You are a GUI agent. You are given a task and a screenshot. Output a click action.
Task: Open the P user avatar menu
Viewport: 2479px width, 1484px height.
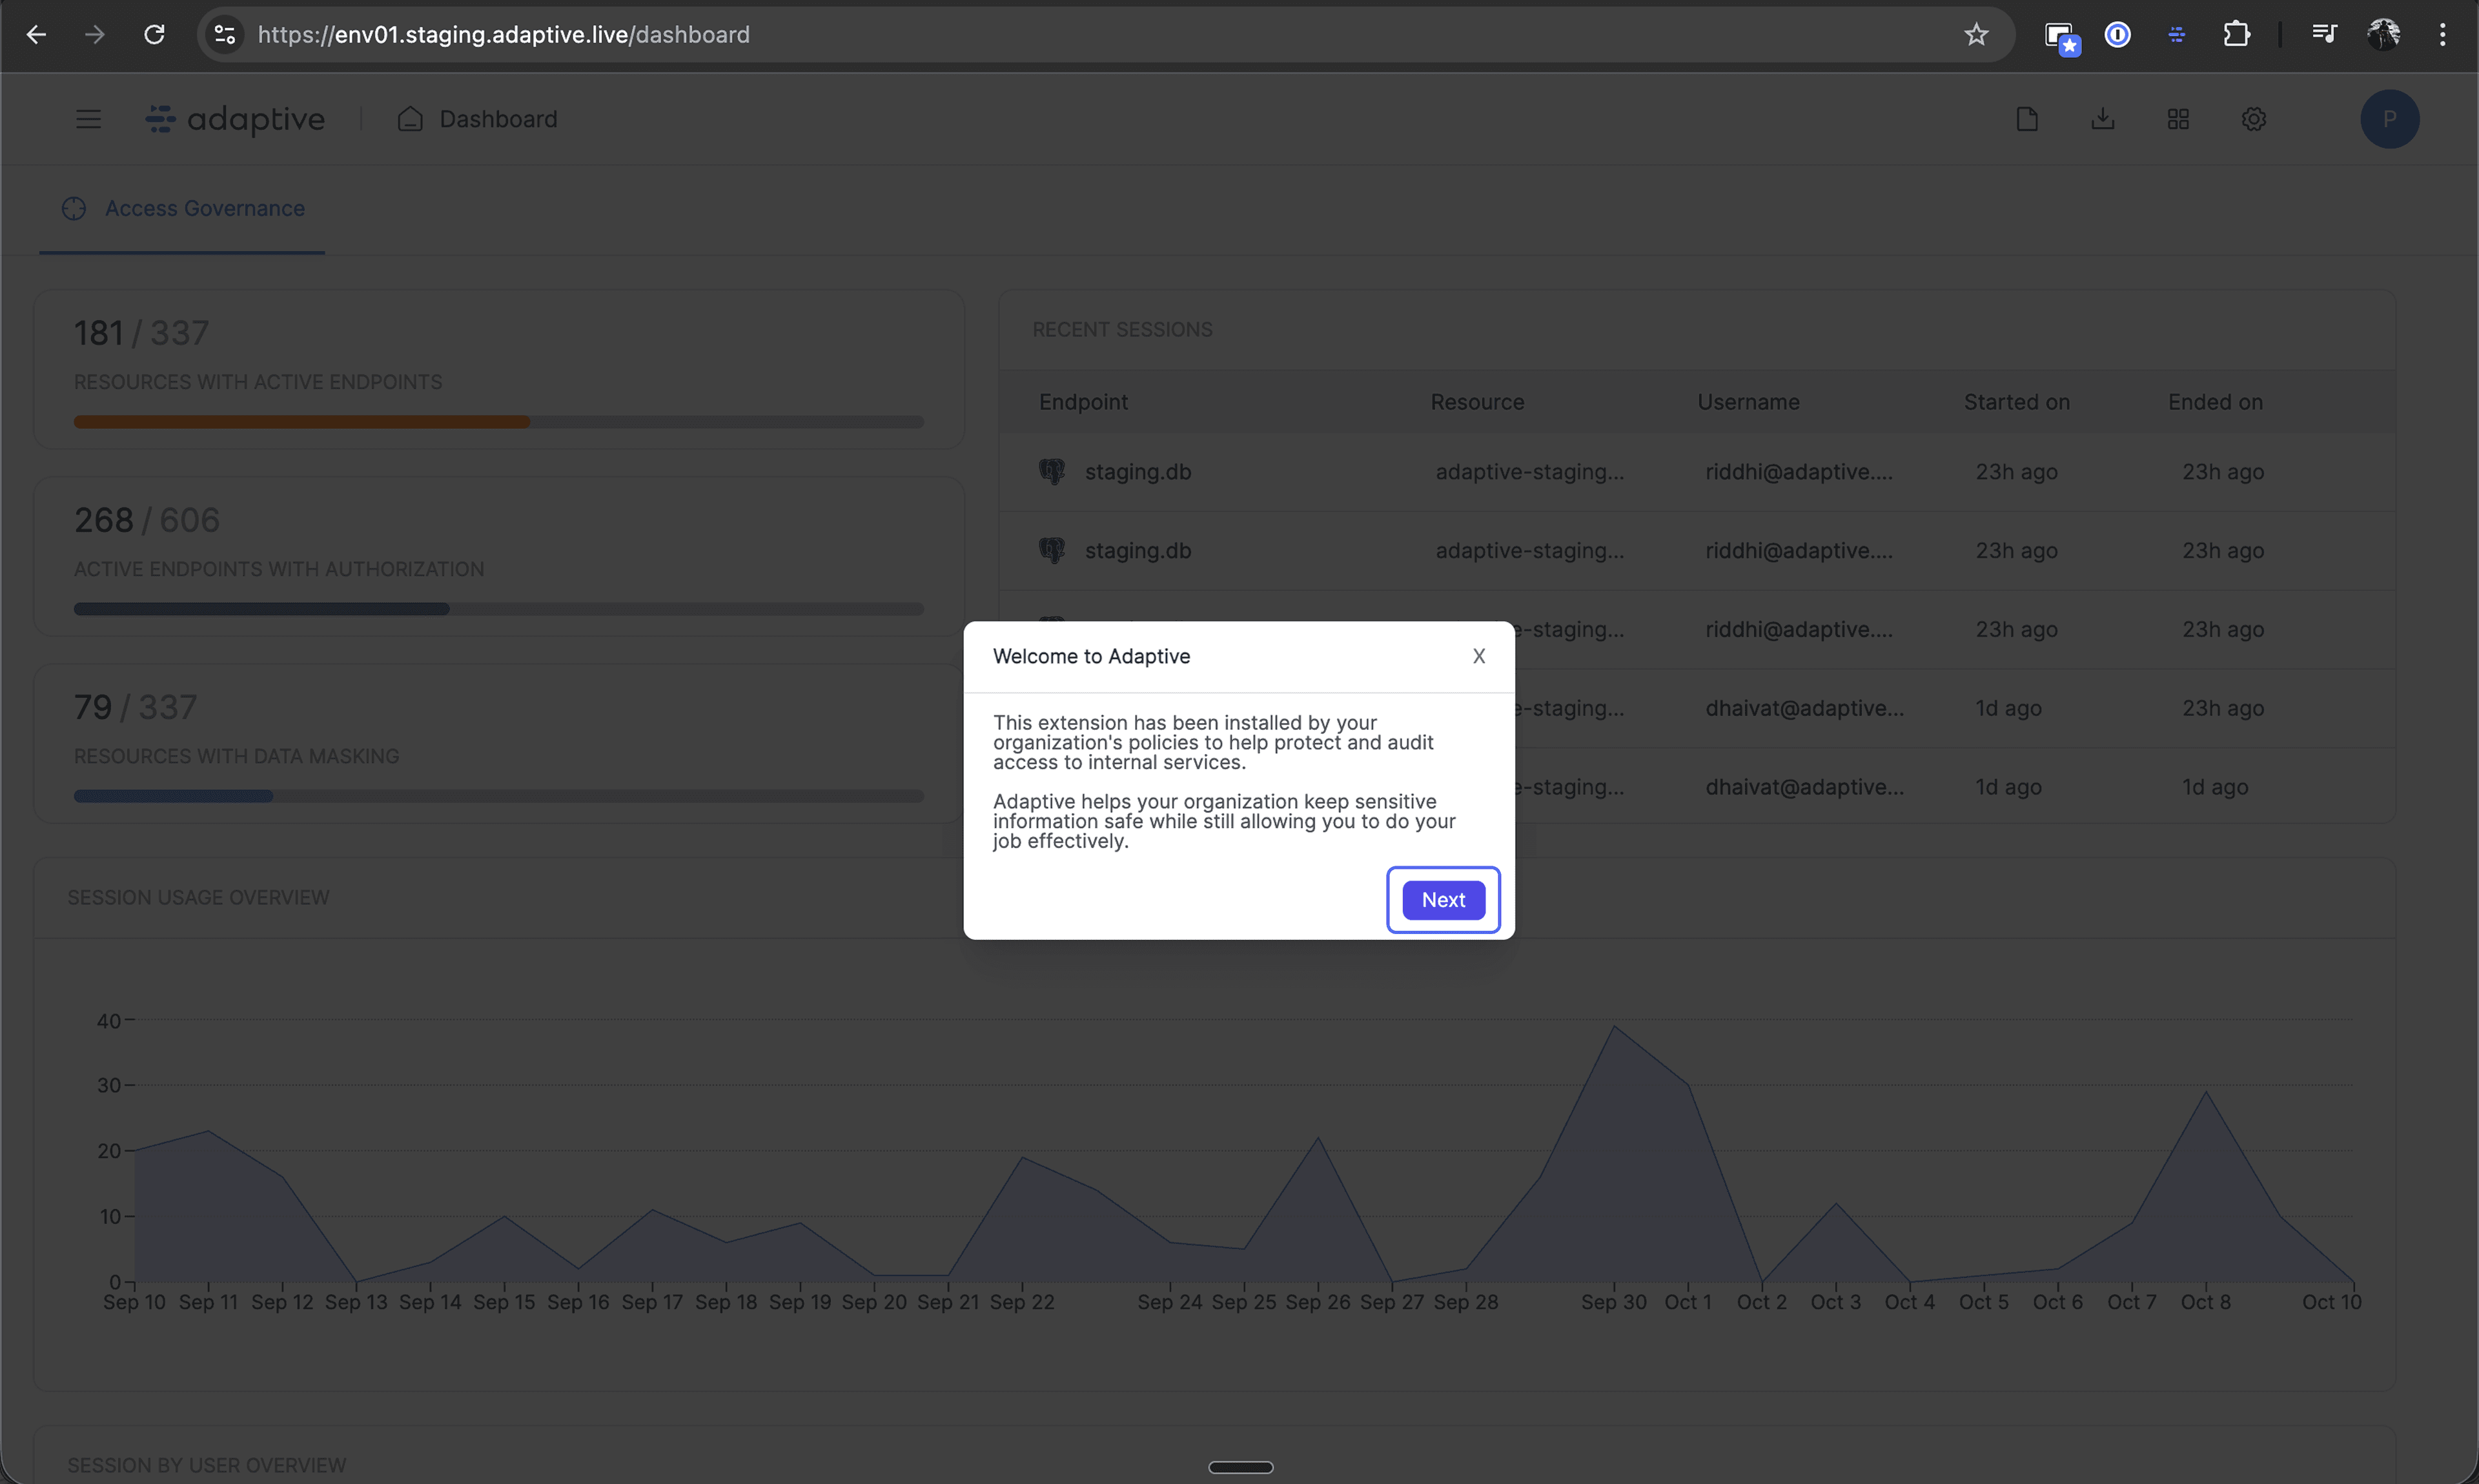2389,119
